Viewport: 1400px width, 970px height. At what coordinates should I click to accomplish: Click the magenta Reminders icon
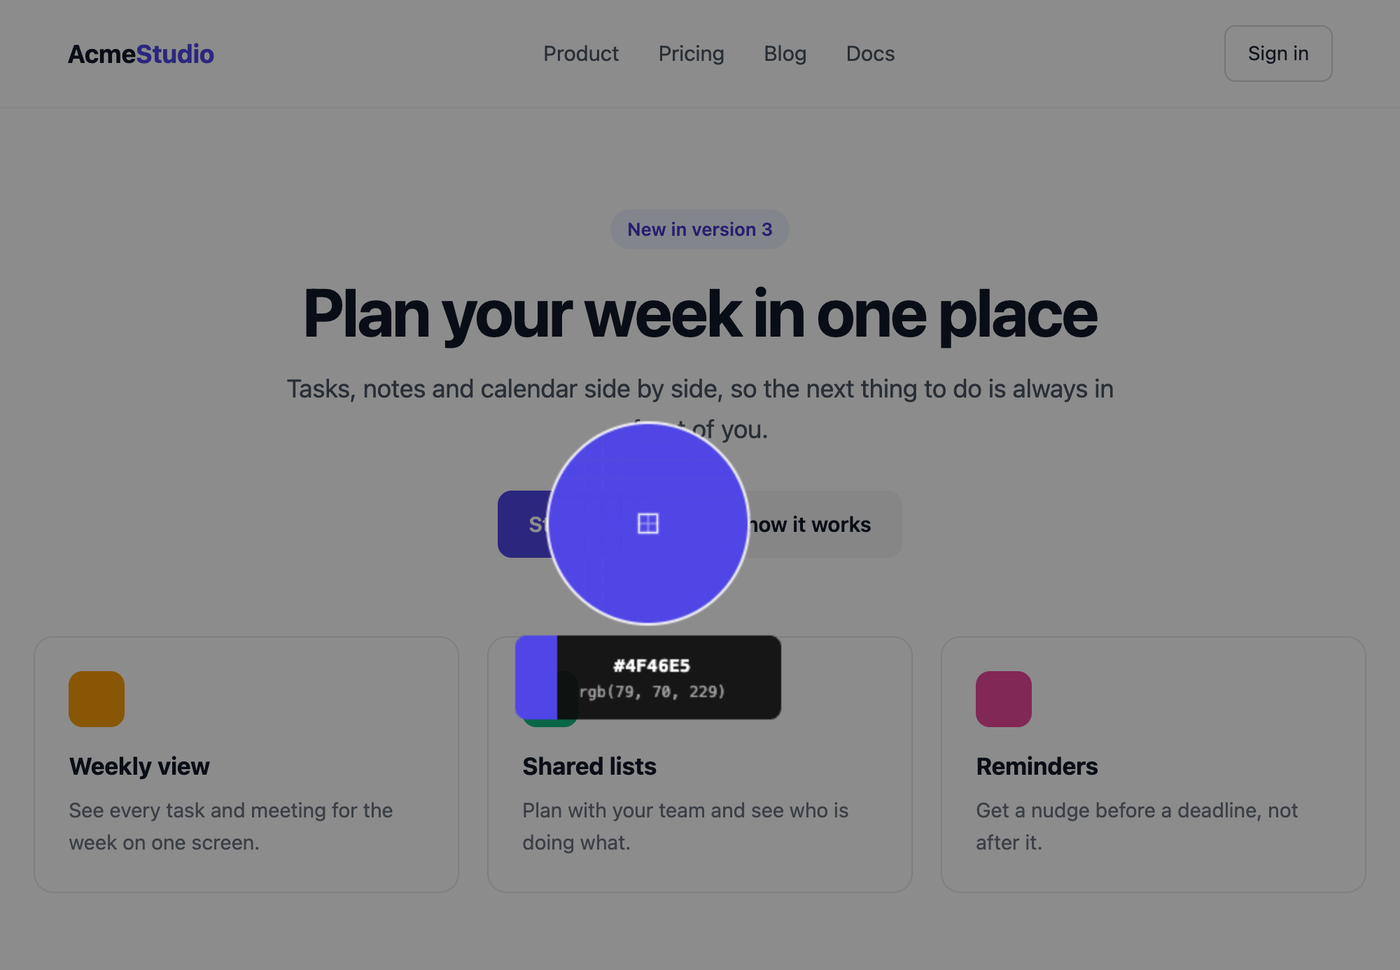pos(1004,699)
